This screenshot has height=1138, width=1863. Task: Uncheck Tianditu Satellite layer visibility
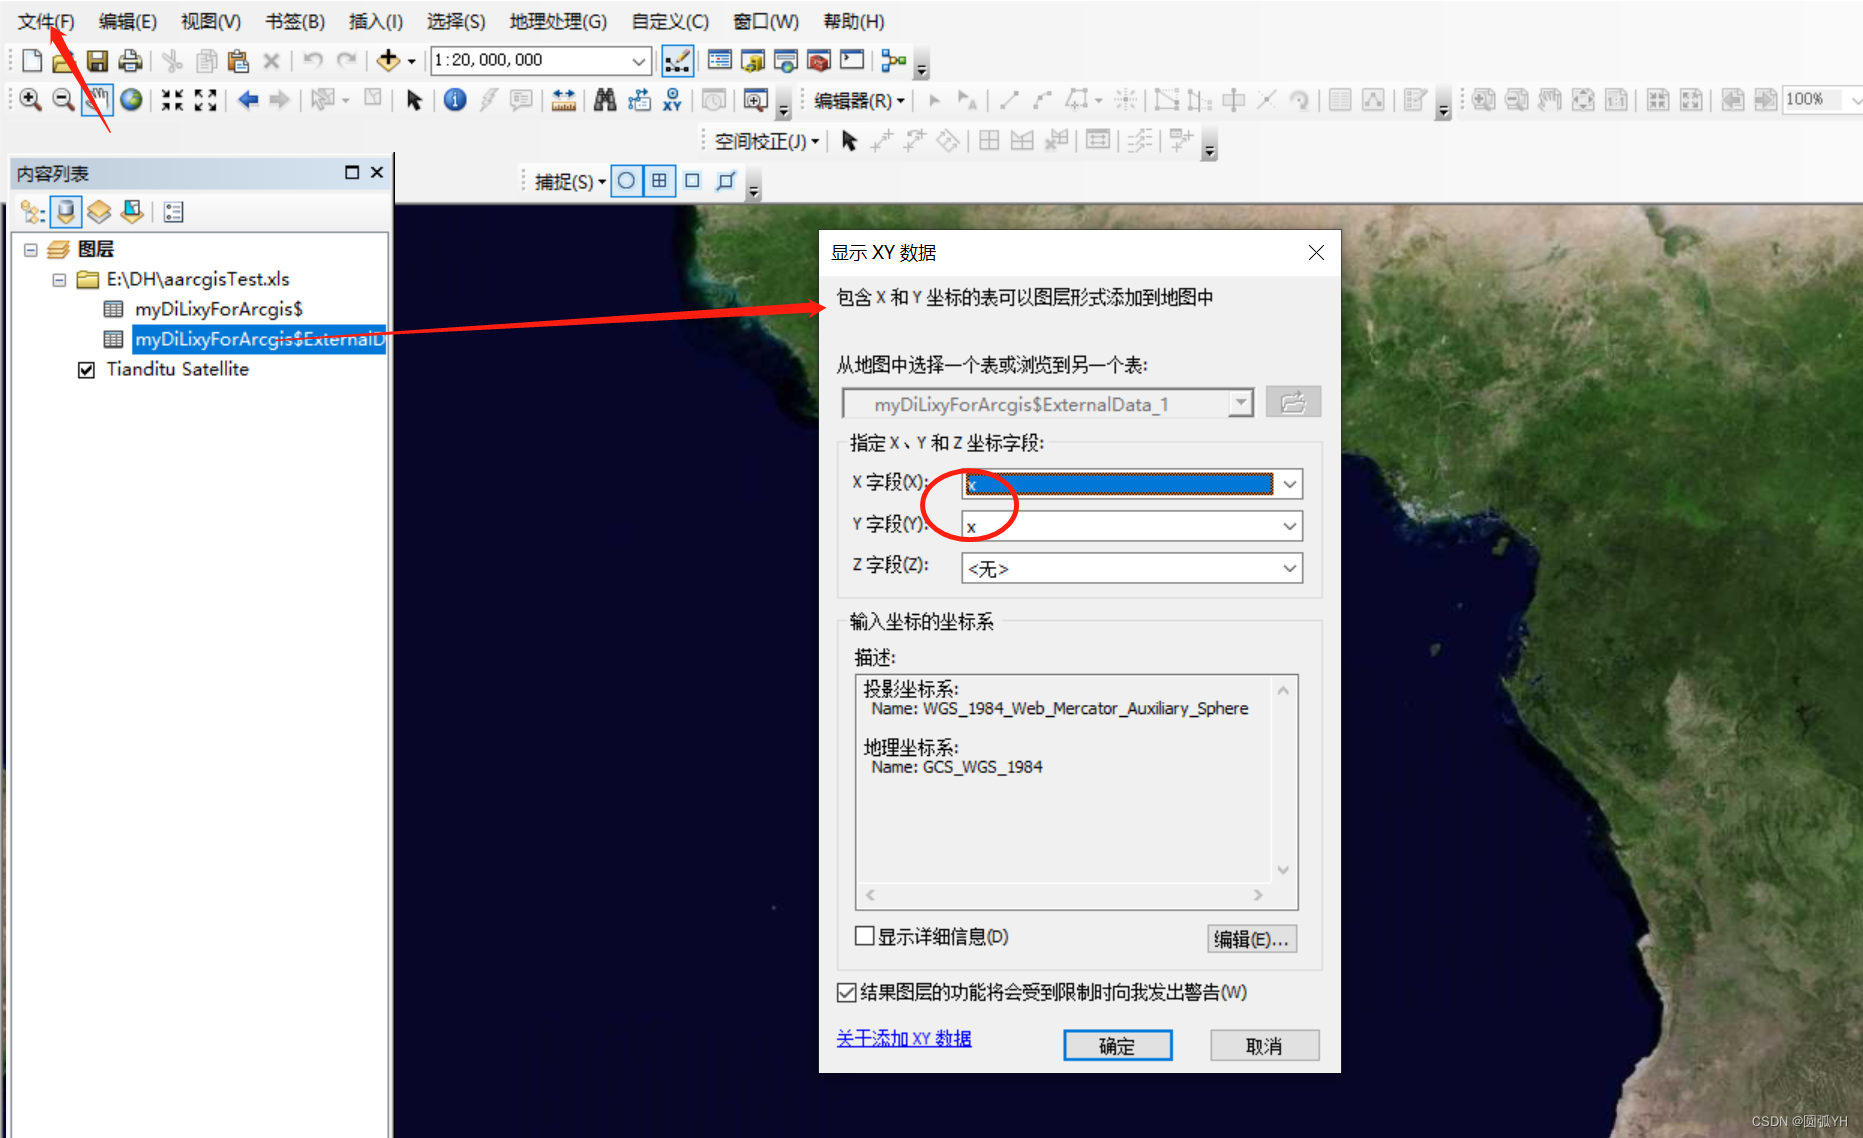coord(87,369)
